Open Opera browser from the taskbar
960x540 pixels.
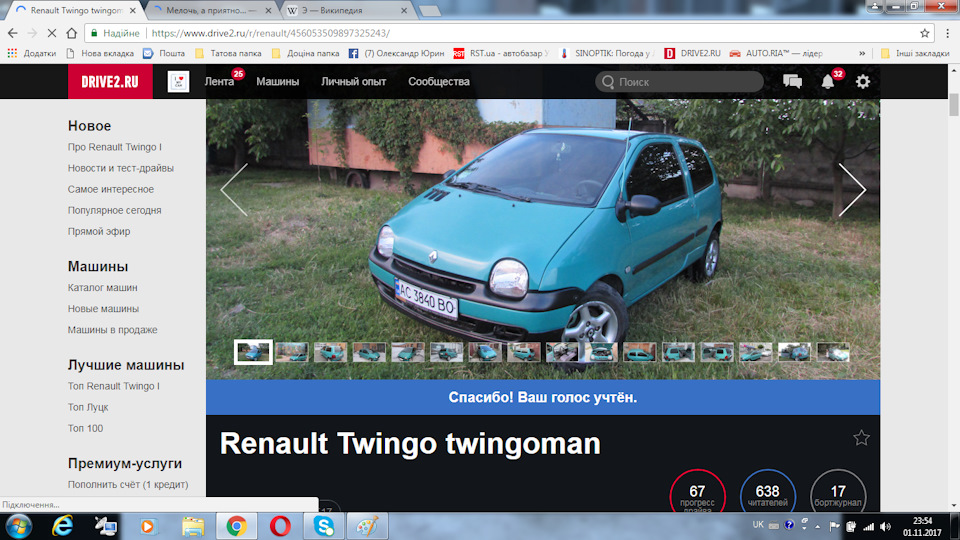tap(280, 526)
